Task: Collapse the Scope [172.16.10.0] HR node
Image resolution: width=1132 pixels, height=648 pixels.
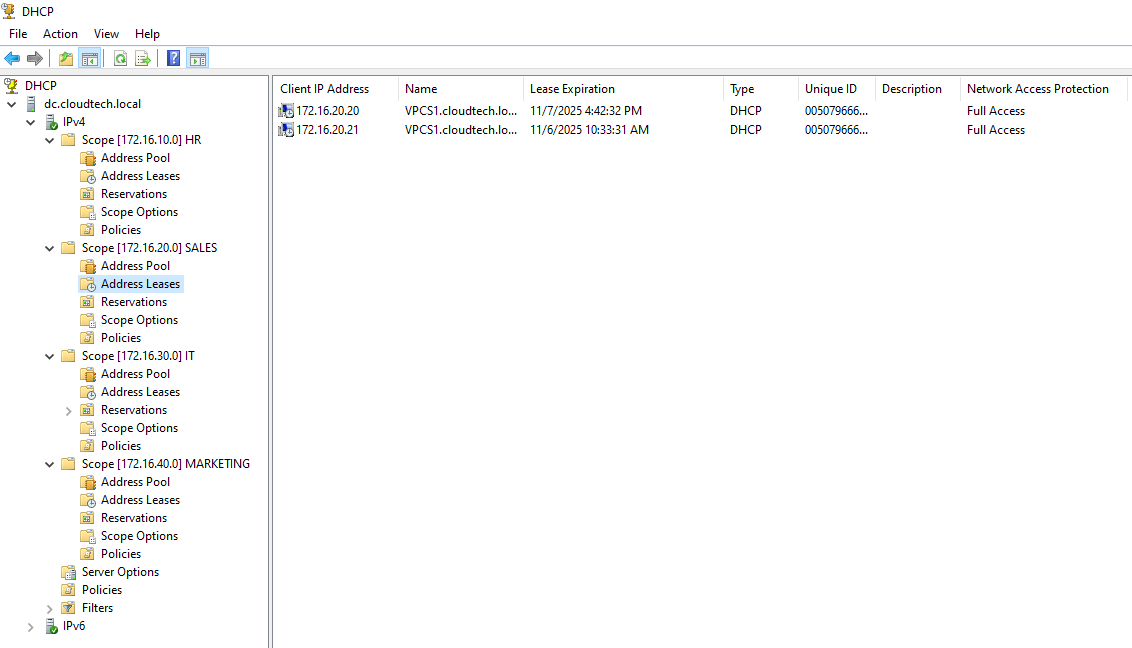Action: click(x=50, y=140)
